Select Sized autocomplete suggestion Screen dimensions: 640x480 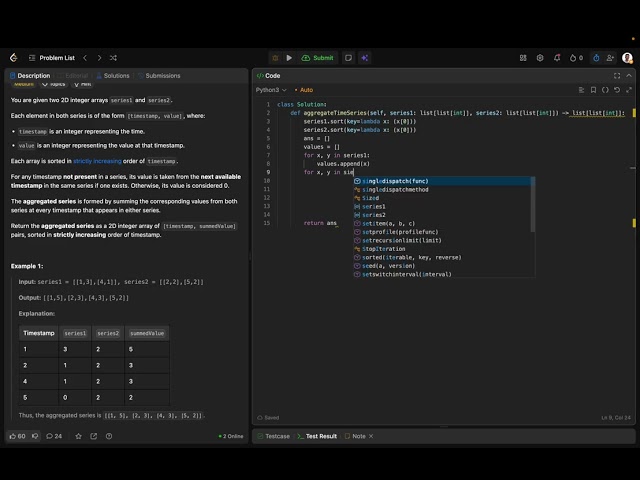tap(442, 198)
